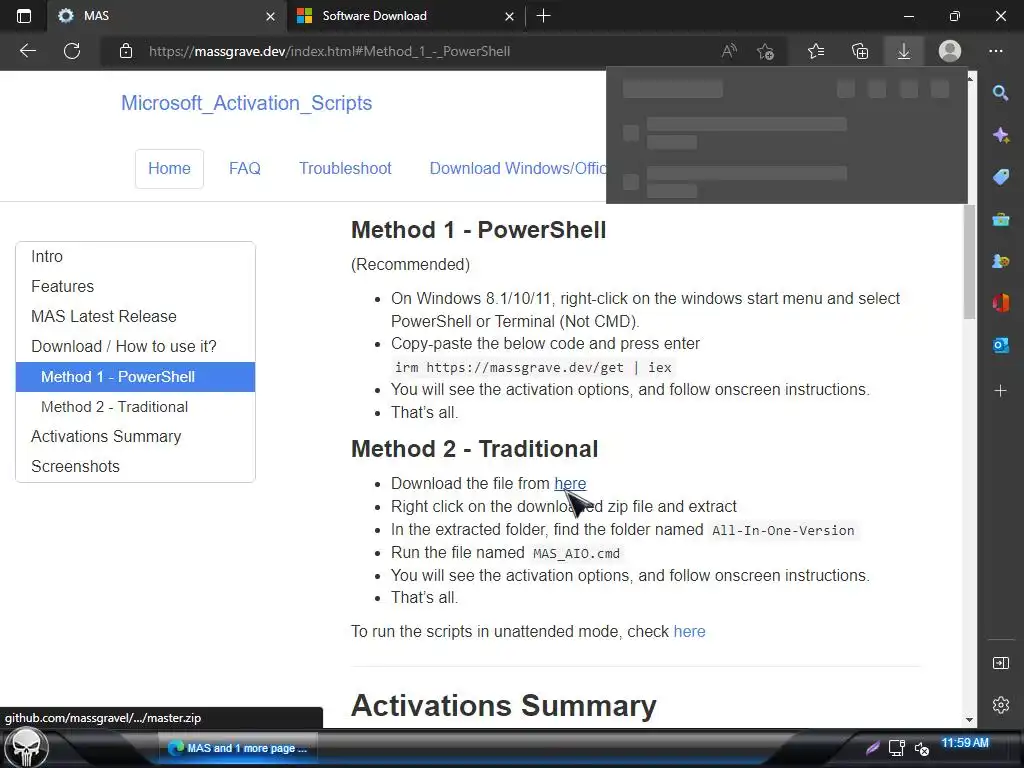The image size is (1024, 768).
Task: Reload the page with Refresh icon
Action: tap(72, 51)
